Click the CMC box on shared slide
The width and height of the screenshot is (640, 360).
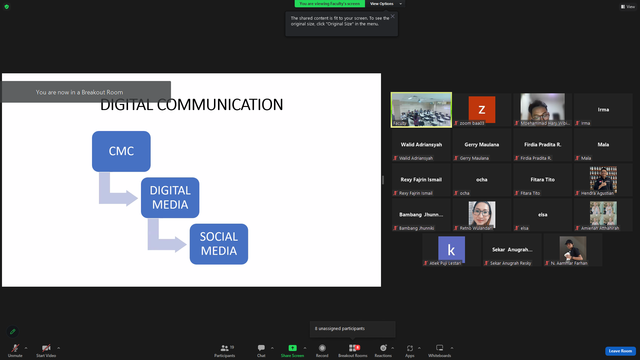[x=121, y=151]
